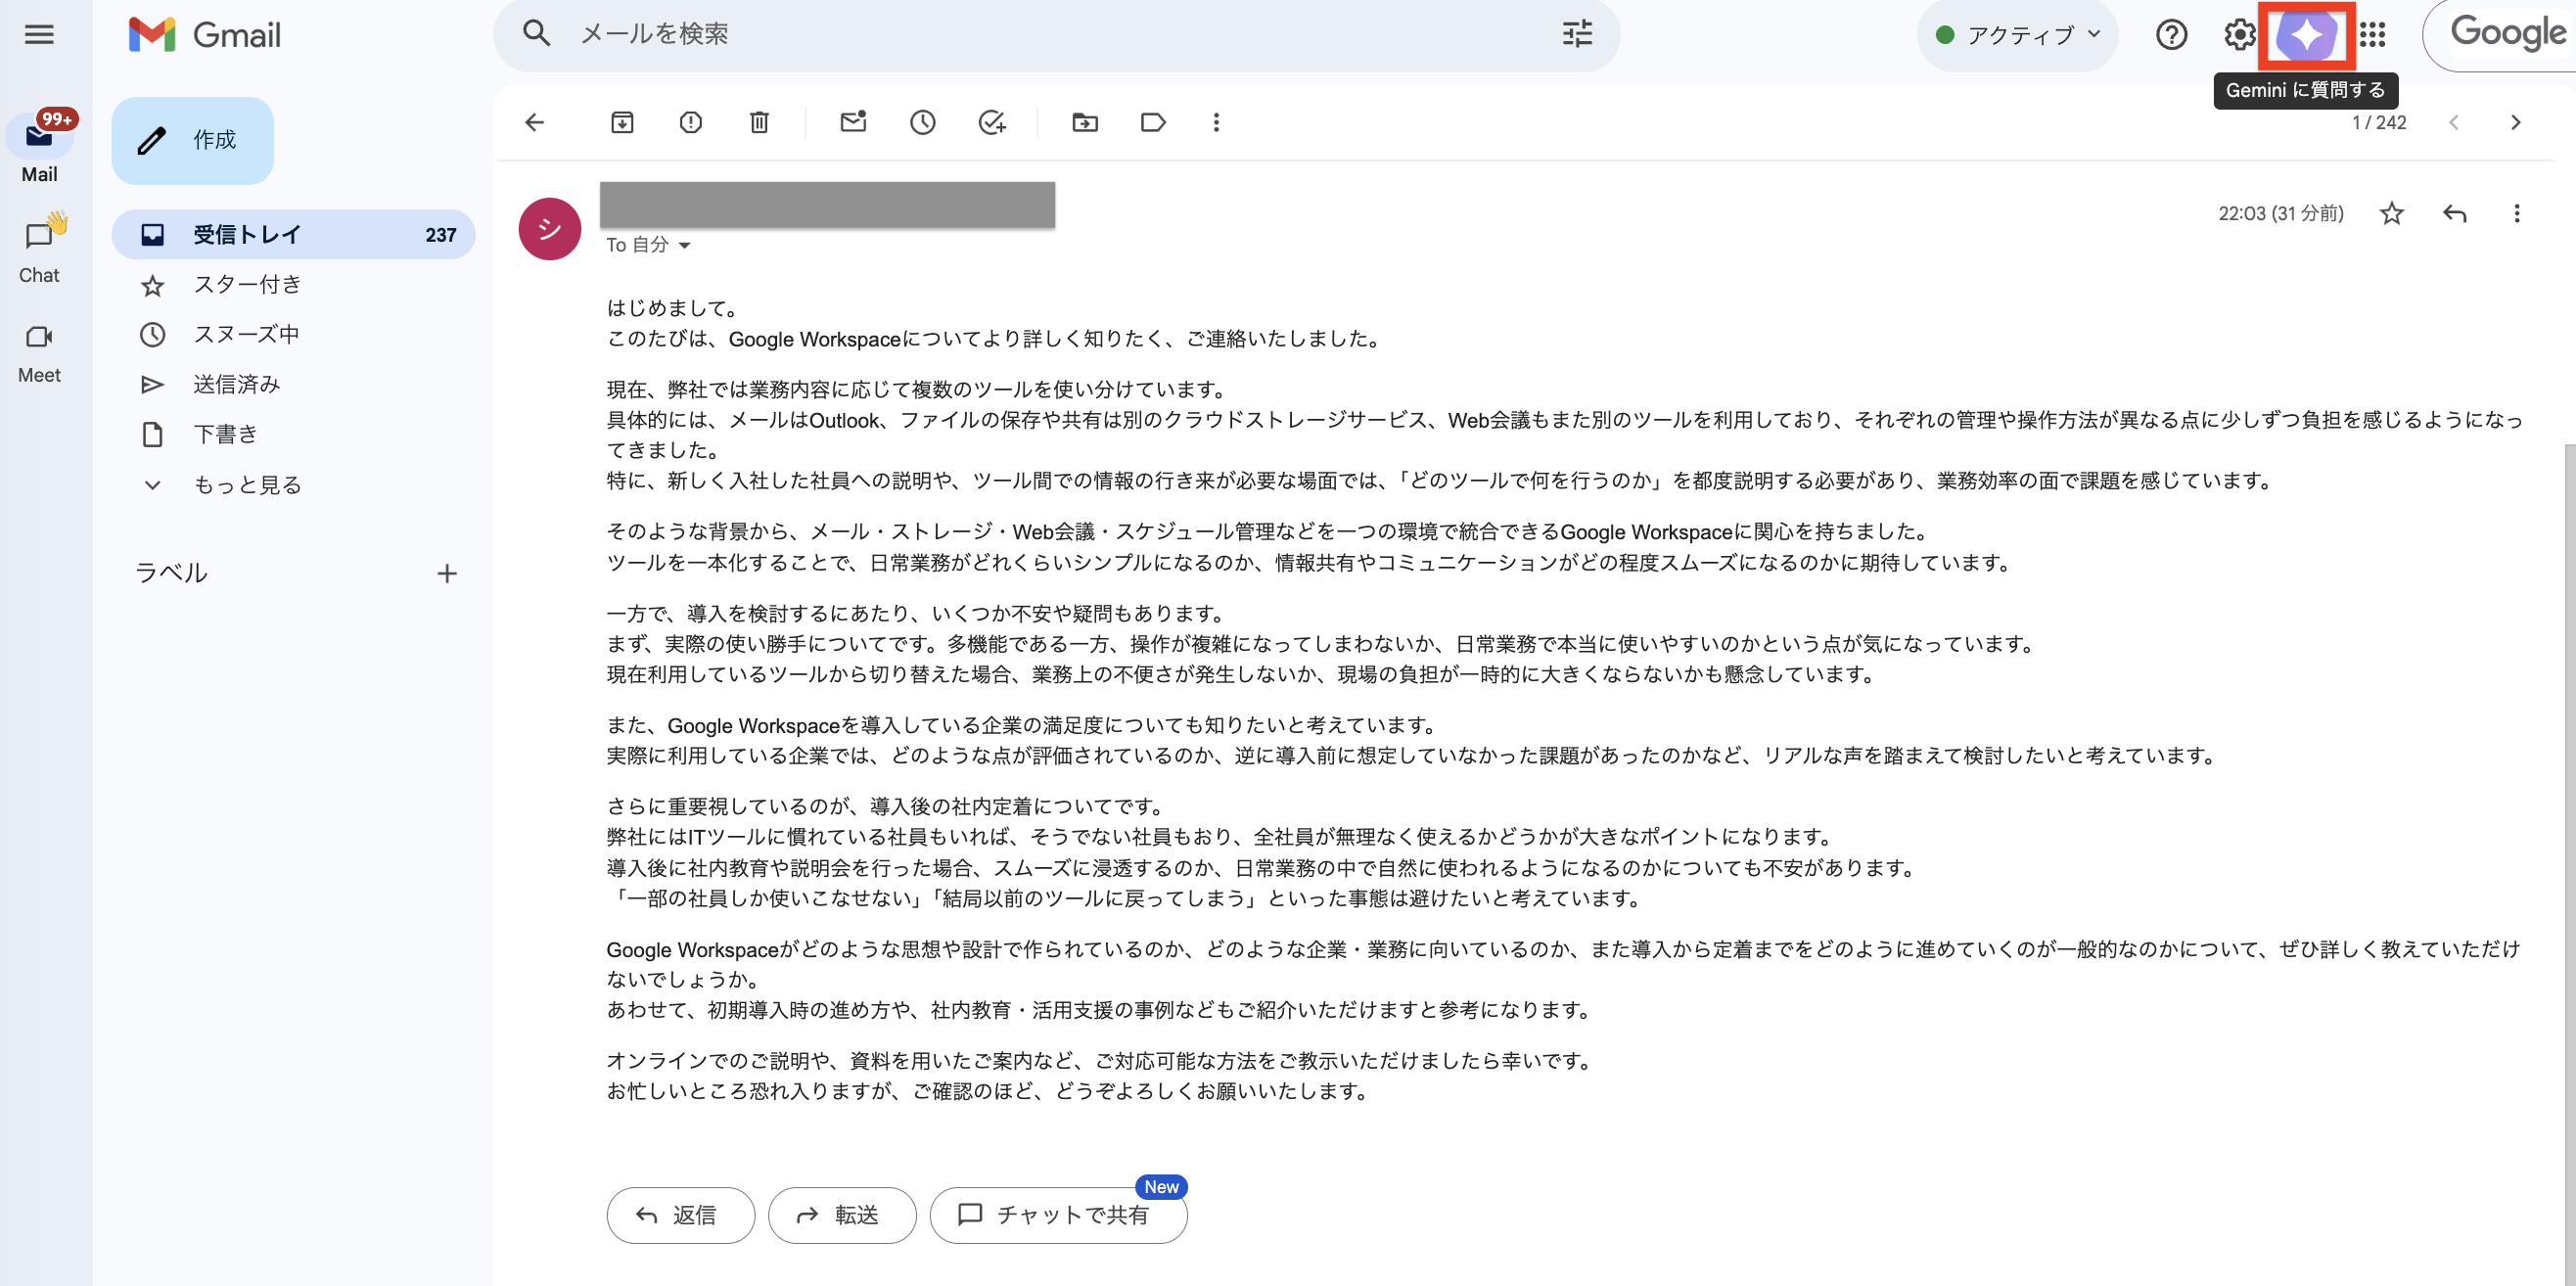Move the email to another folder
This screenshot has width=2576, height=1286.
(x=1084, y=122)
